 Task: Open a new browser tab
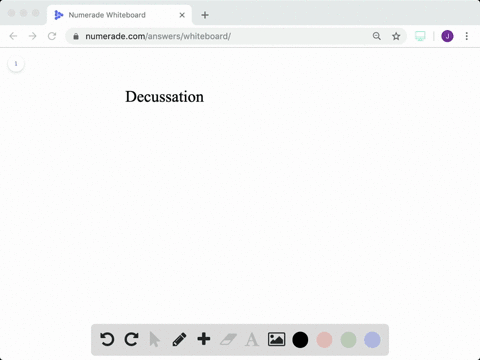point(205,15)
